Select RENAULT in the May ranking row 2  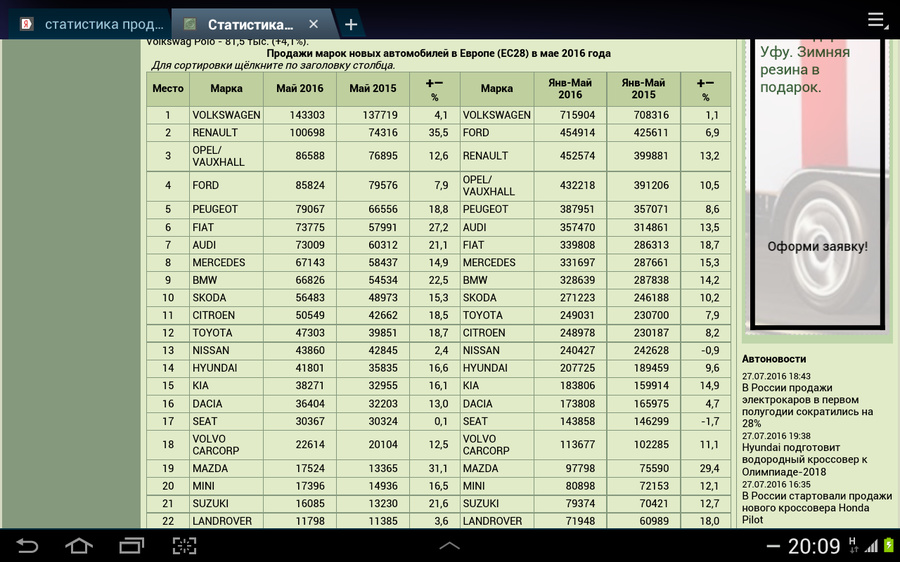click(215, 133)
